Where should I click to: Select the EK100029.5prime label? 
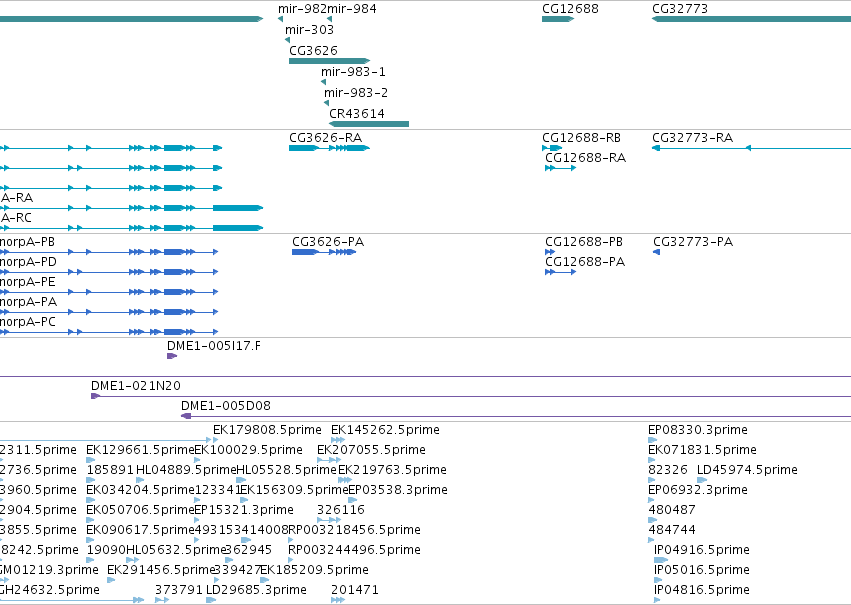249,450
